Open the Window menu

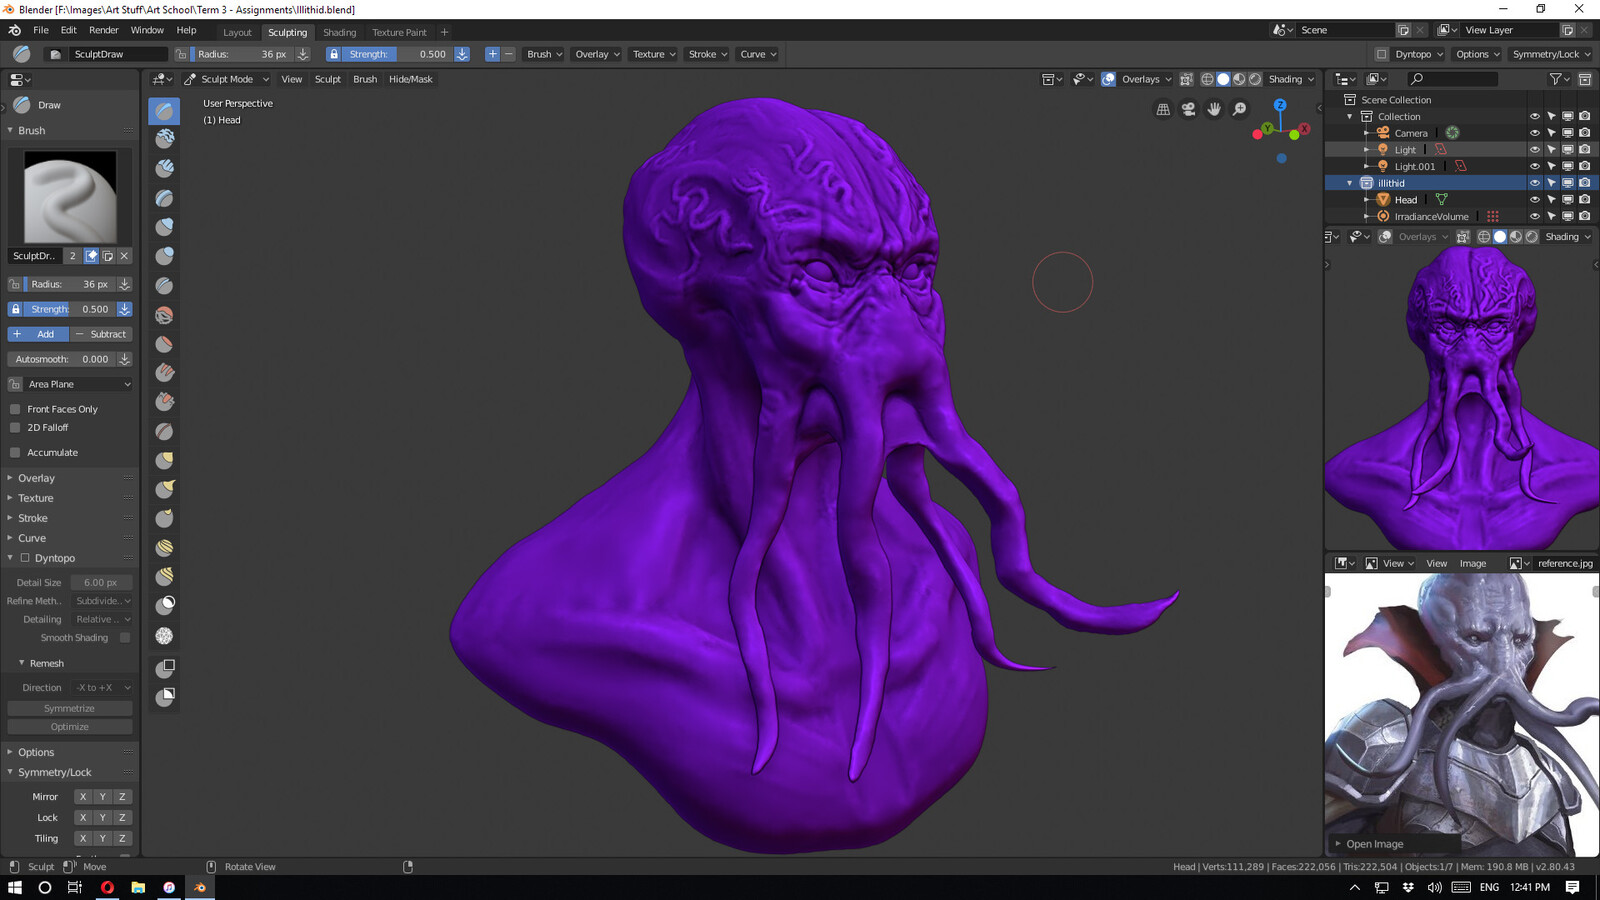147,30
